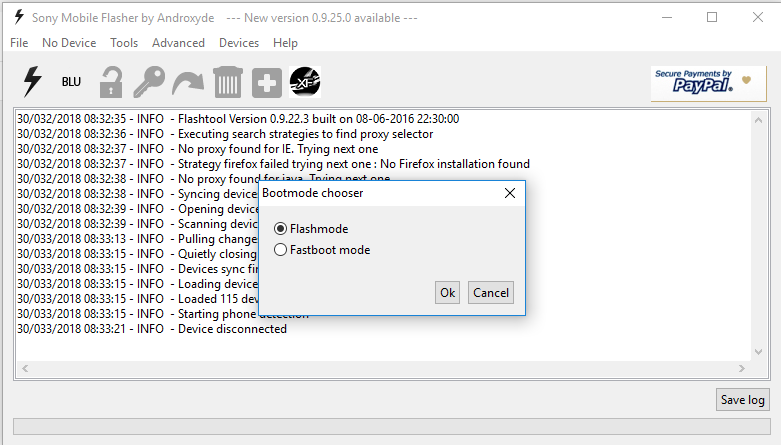Maximize the Sony Mobile Flasher window
Image resolution: width=781 pixels, height=445 pixels.
pos(712,17)
